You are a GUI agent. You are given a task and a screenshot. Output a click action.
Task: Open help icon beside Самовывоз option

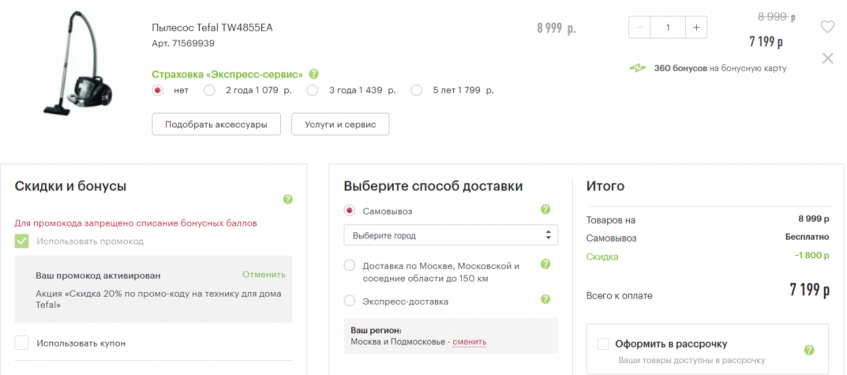click(x=545, y=210)
